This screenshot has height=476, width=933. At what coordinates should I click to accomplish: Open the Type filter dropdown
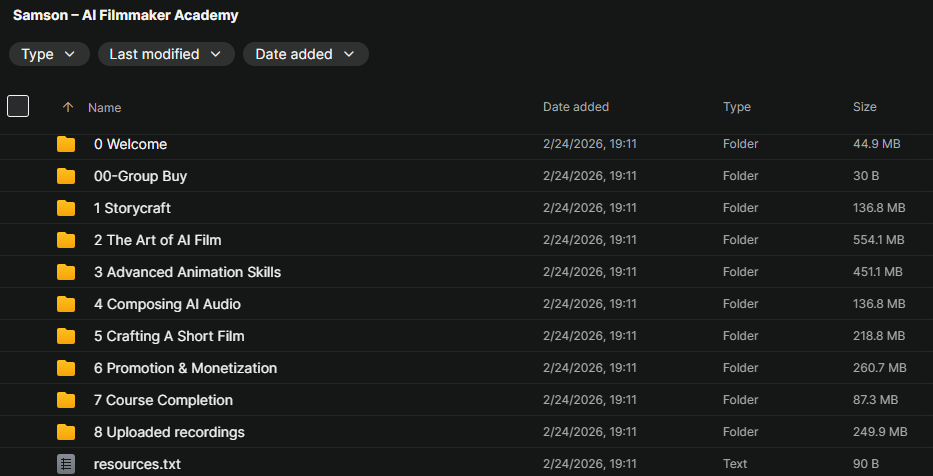pos(49,54)
